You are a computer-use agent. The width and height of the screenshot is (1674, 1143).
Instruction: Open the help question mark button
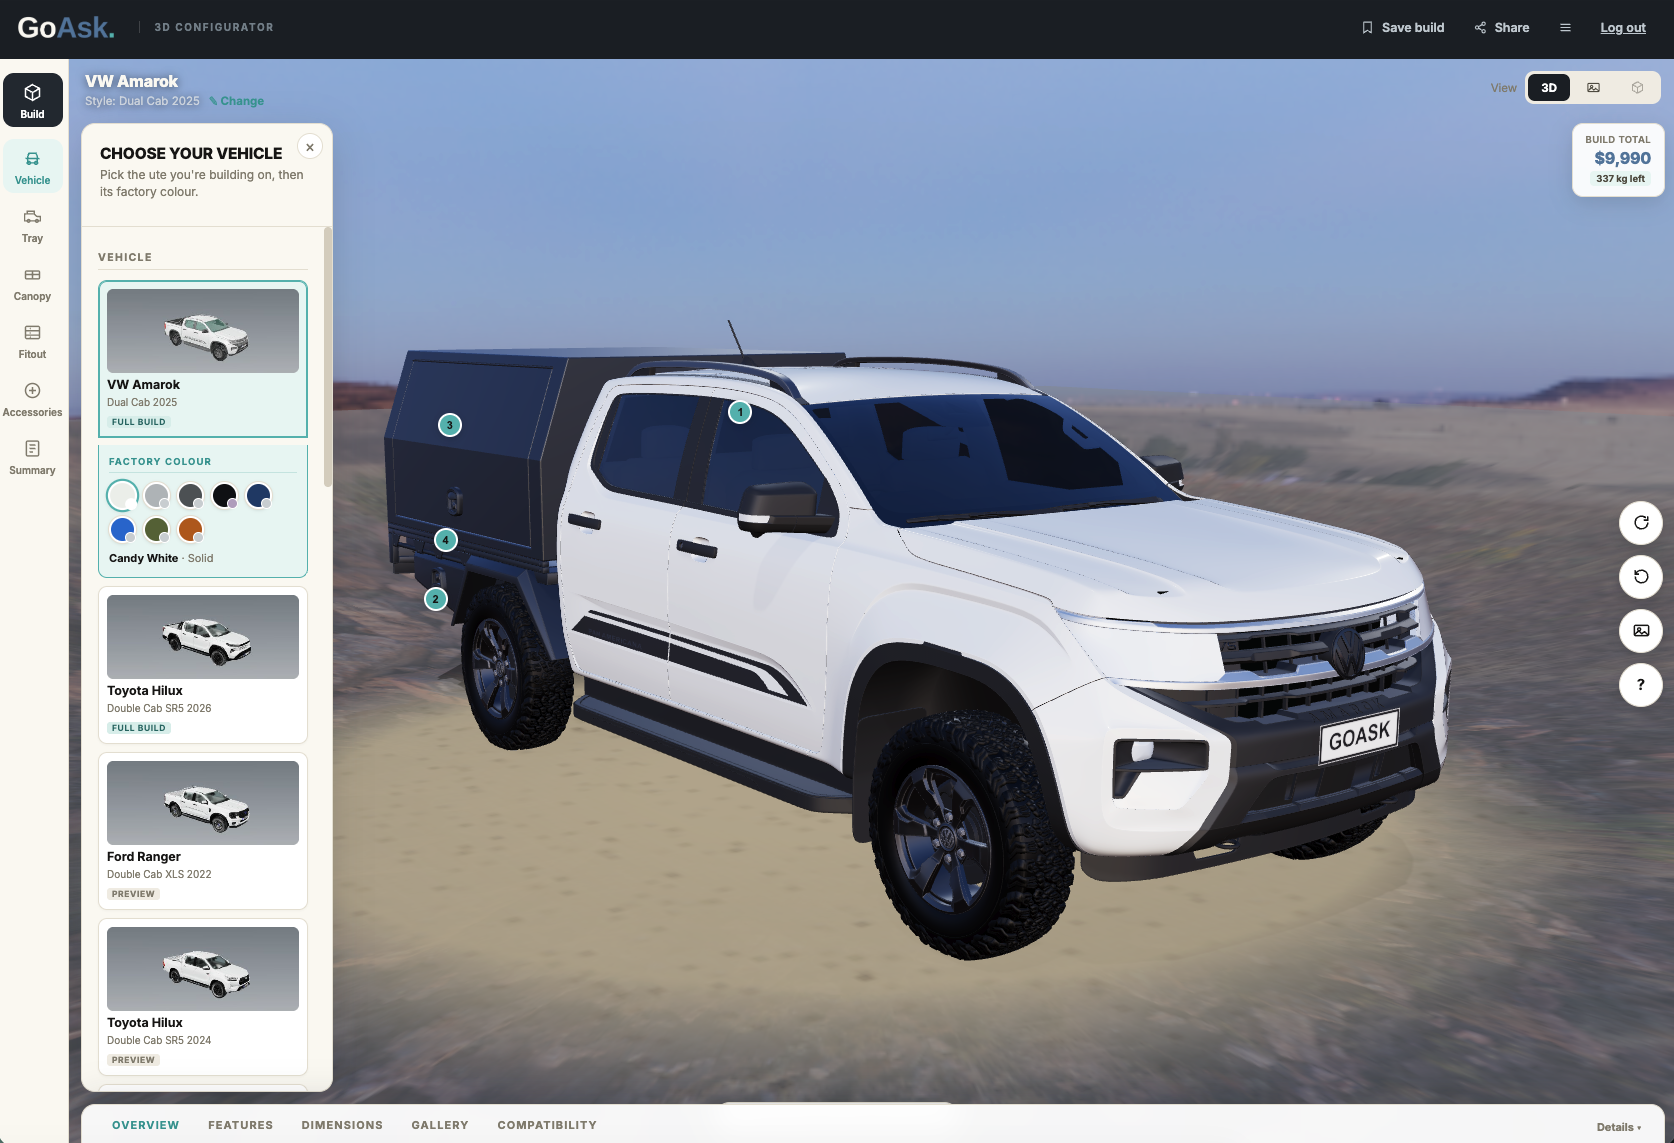pyautogui.click(x=1641, y=685)
